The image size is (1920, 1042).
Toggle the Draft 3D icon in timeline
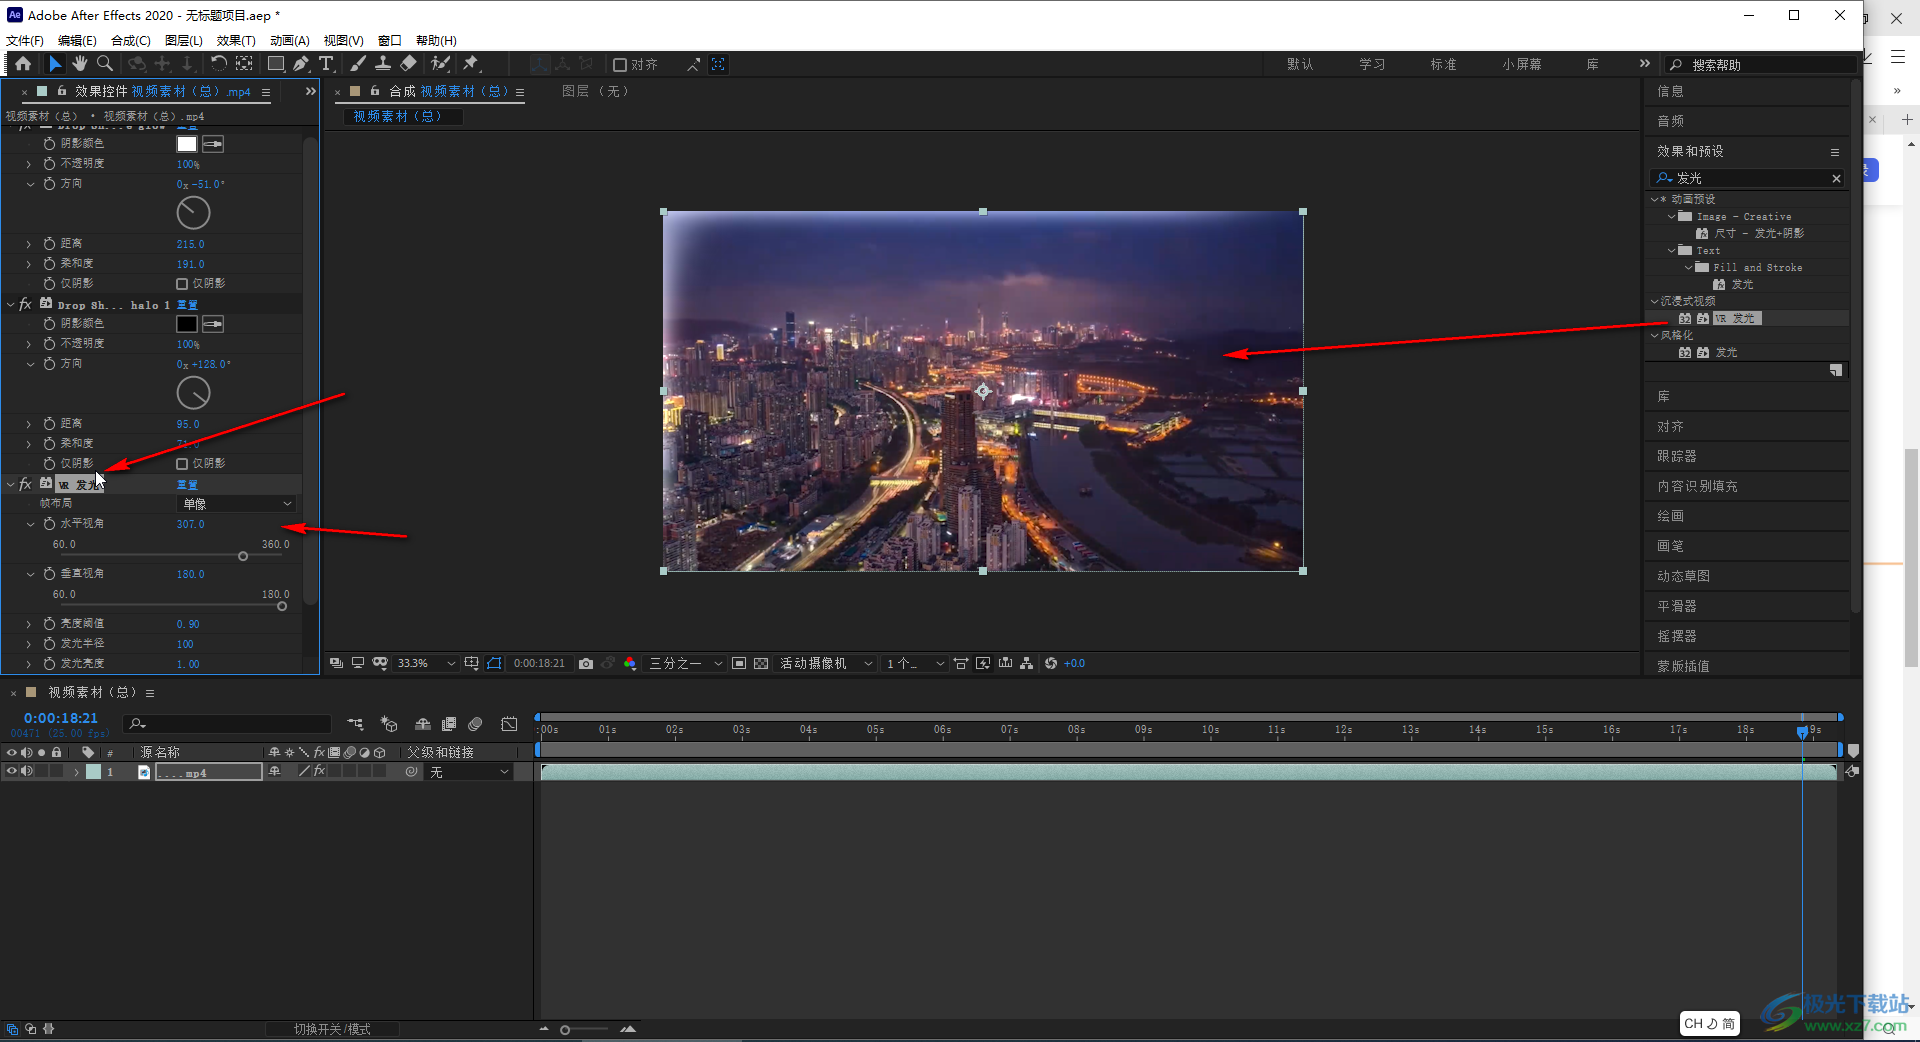pos(389,724)
